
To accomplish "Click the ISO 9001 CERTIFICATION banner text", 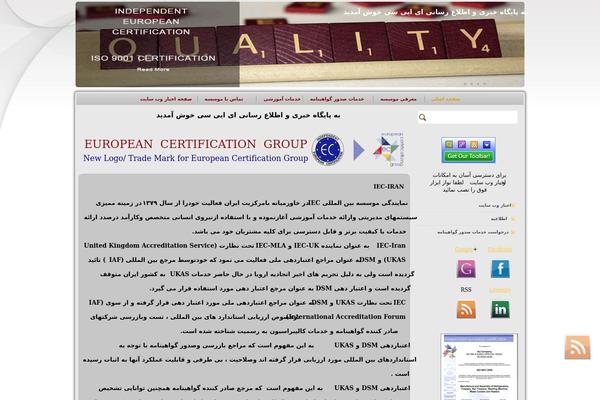I will coord(153,58).
